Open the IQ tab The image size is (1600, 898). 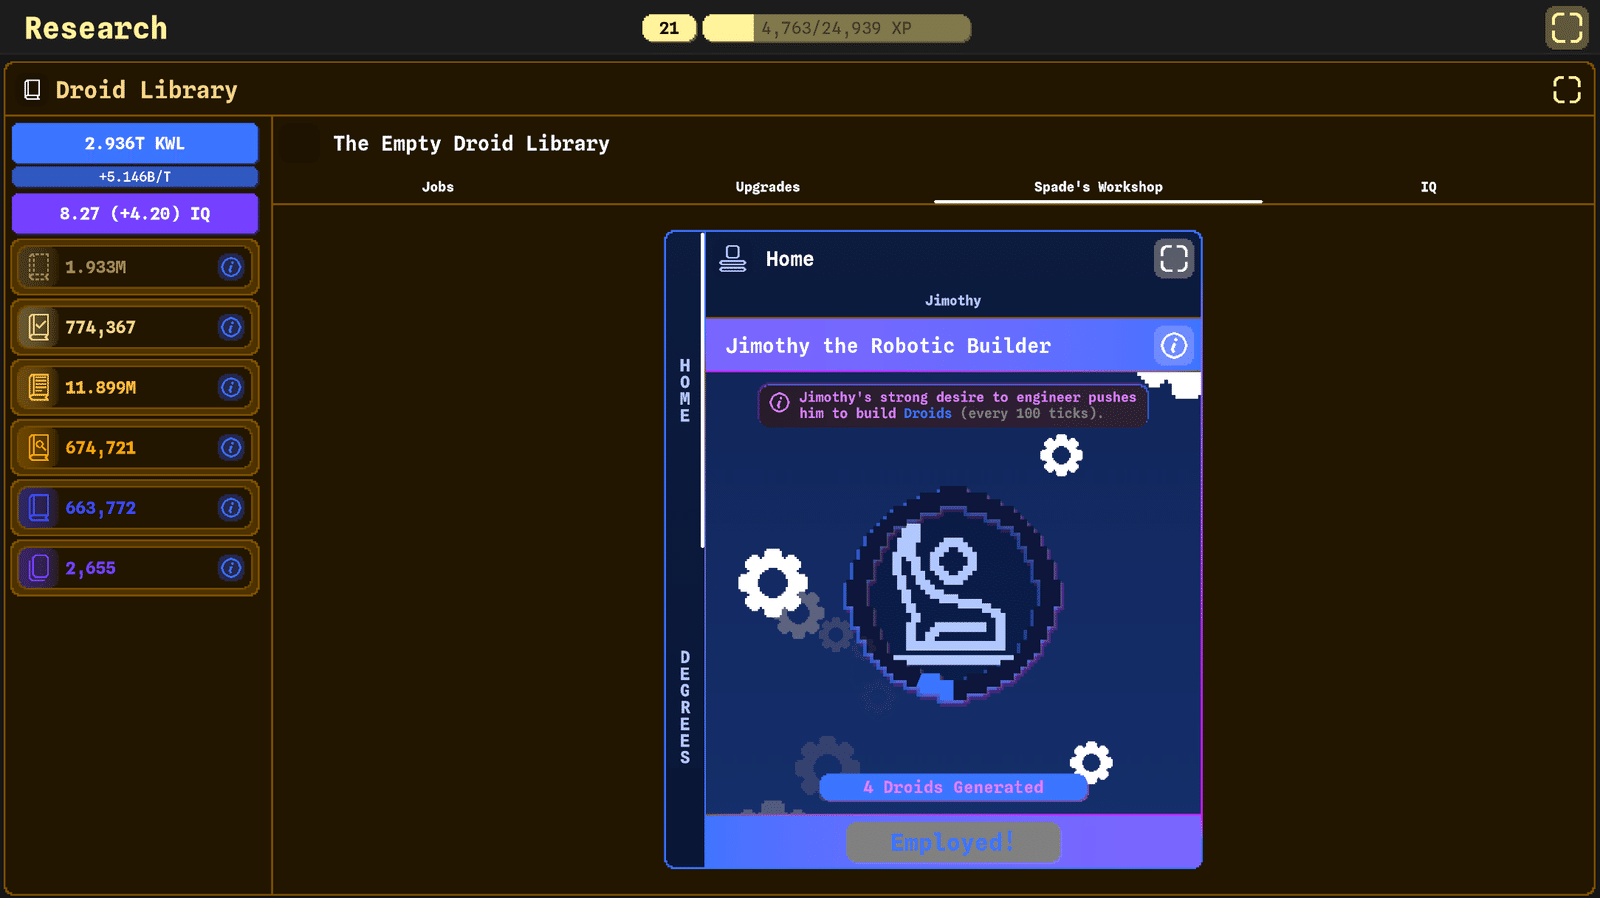[x=1428, y=187]
